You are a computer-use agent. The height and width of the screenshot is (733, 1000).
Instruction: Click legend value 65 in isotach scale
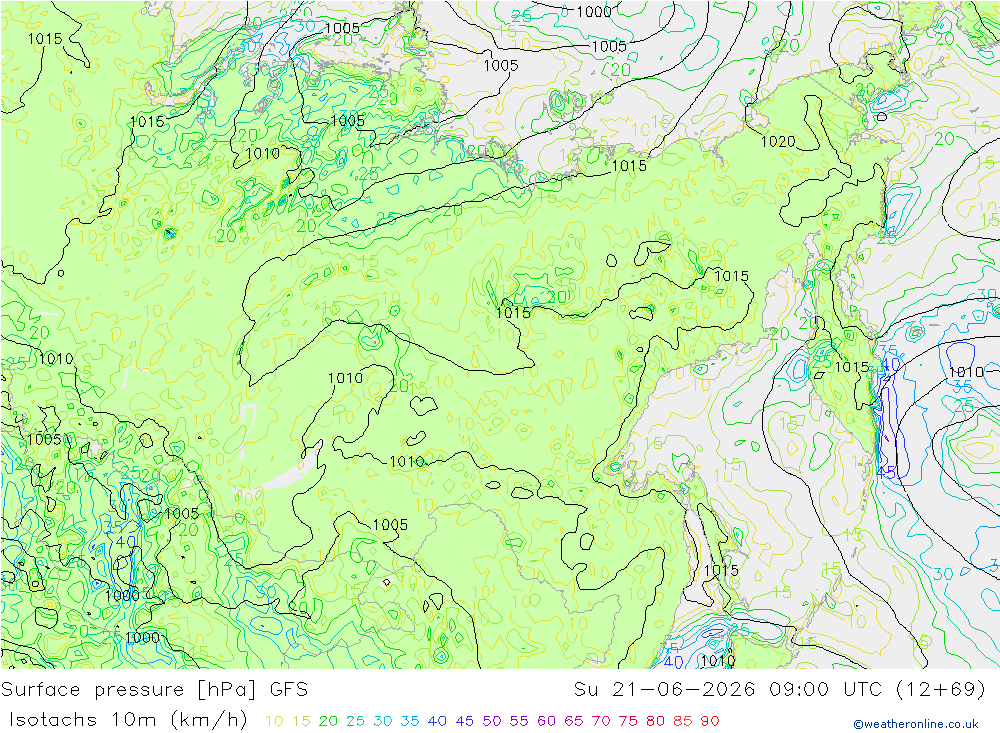[573, 721]
